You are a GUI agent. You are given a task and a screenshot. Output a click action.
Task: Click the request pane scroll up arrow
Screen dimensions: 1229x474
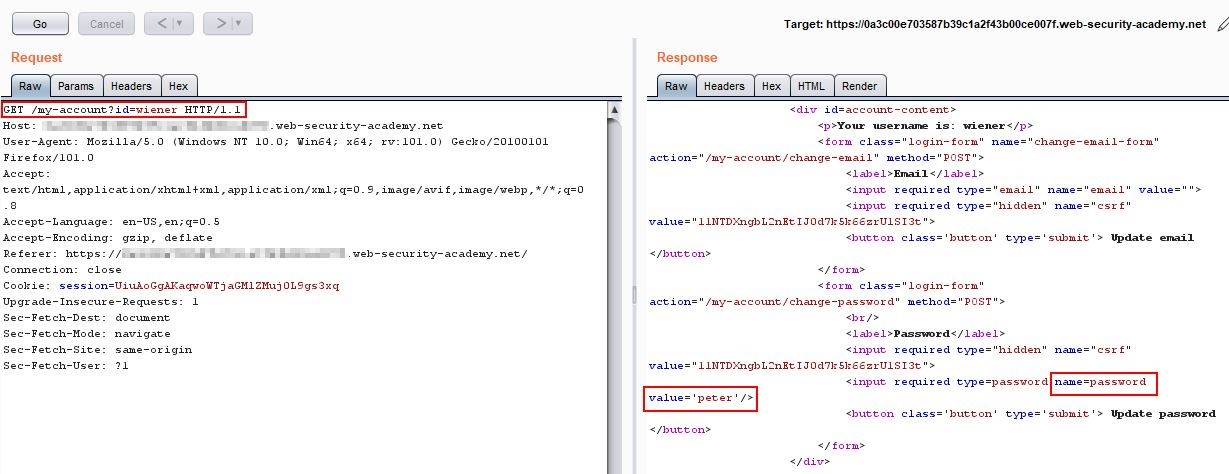click(x=614, y=108)
